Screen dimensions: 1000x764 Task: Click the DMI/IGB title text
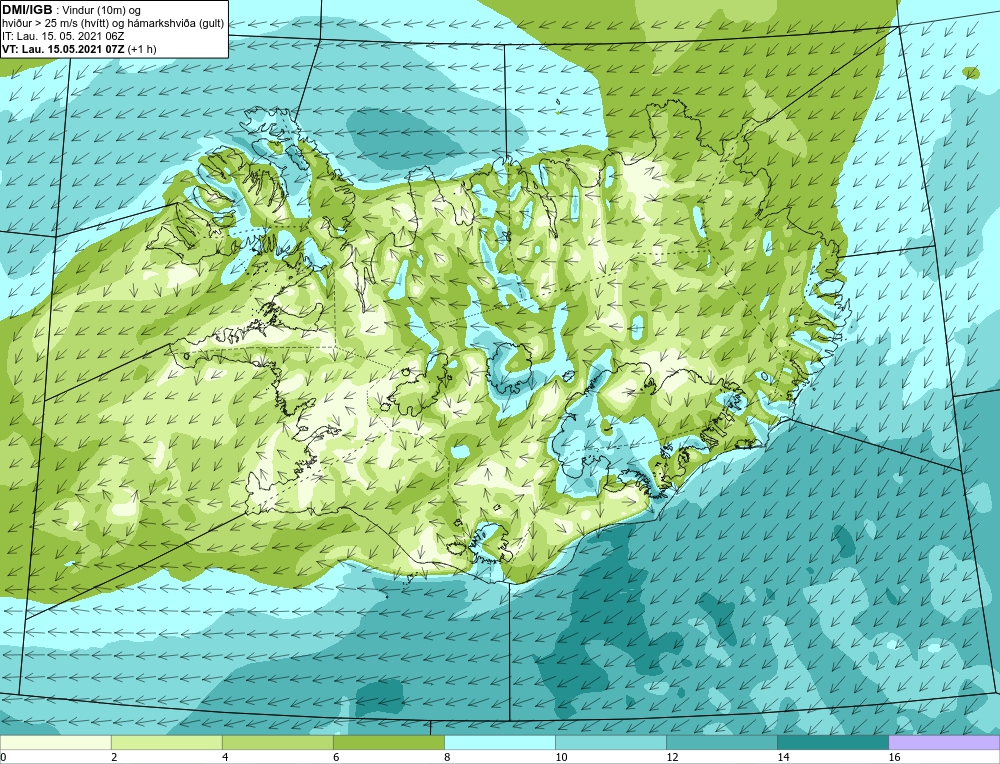point(27,10)
